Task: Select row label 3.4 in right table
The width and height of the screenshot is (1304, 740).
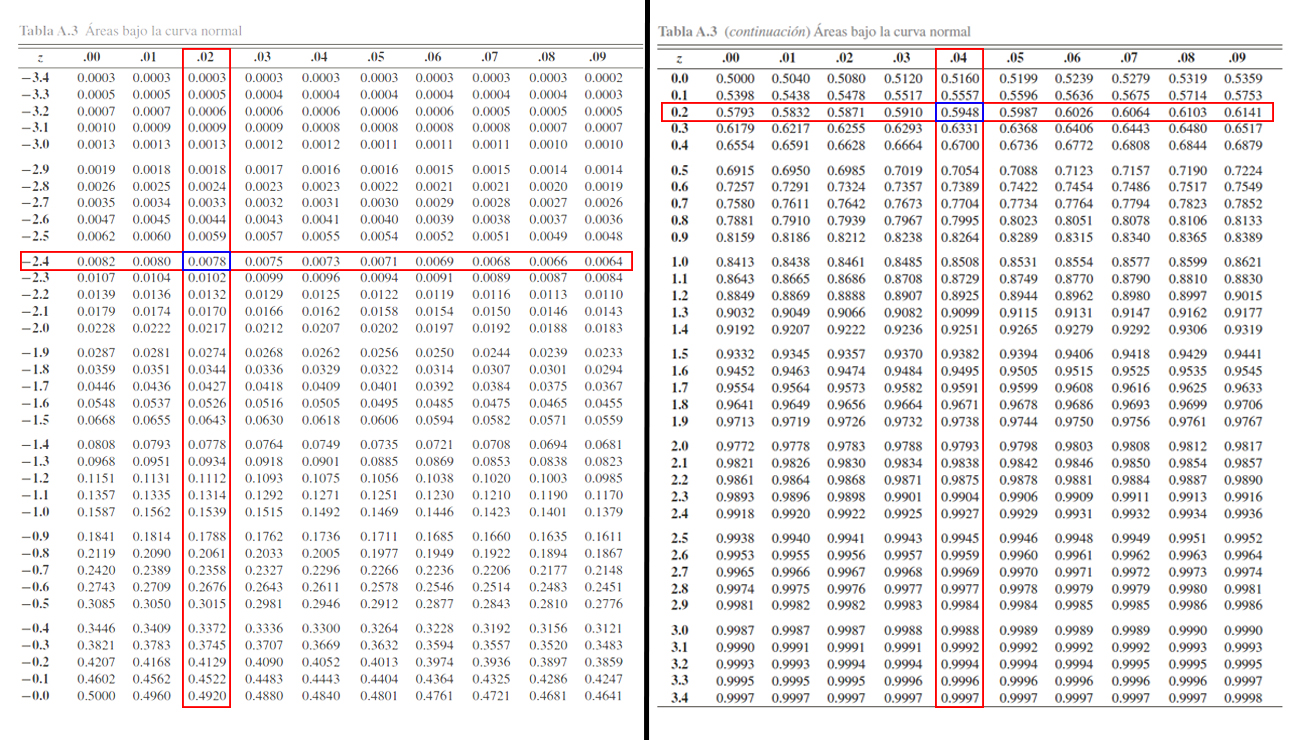Action: pos(680,698)
